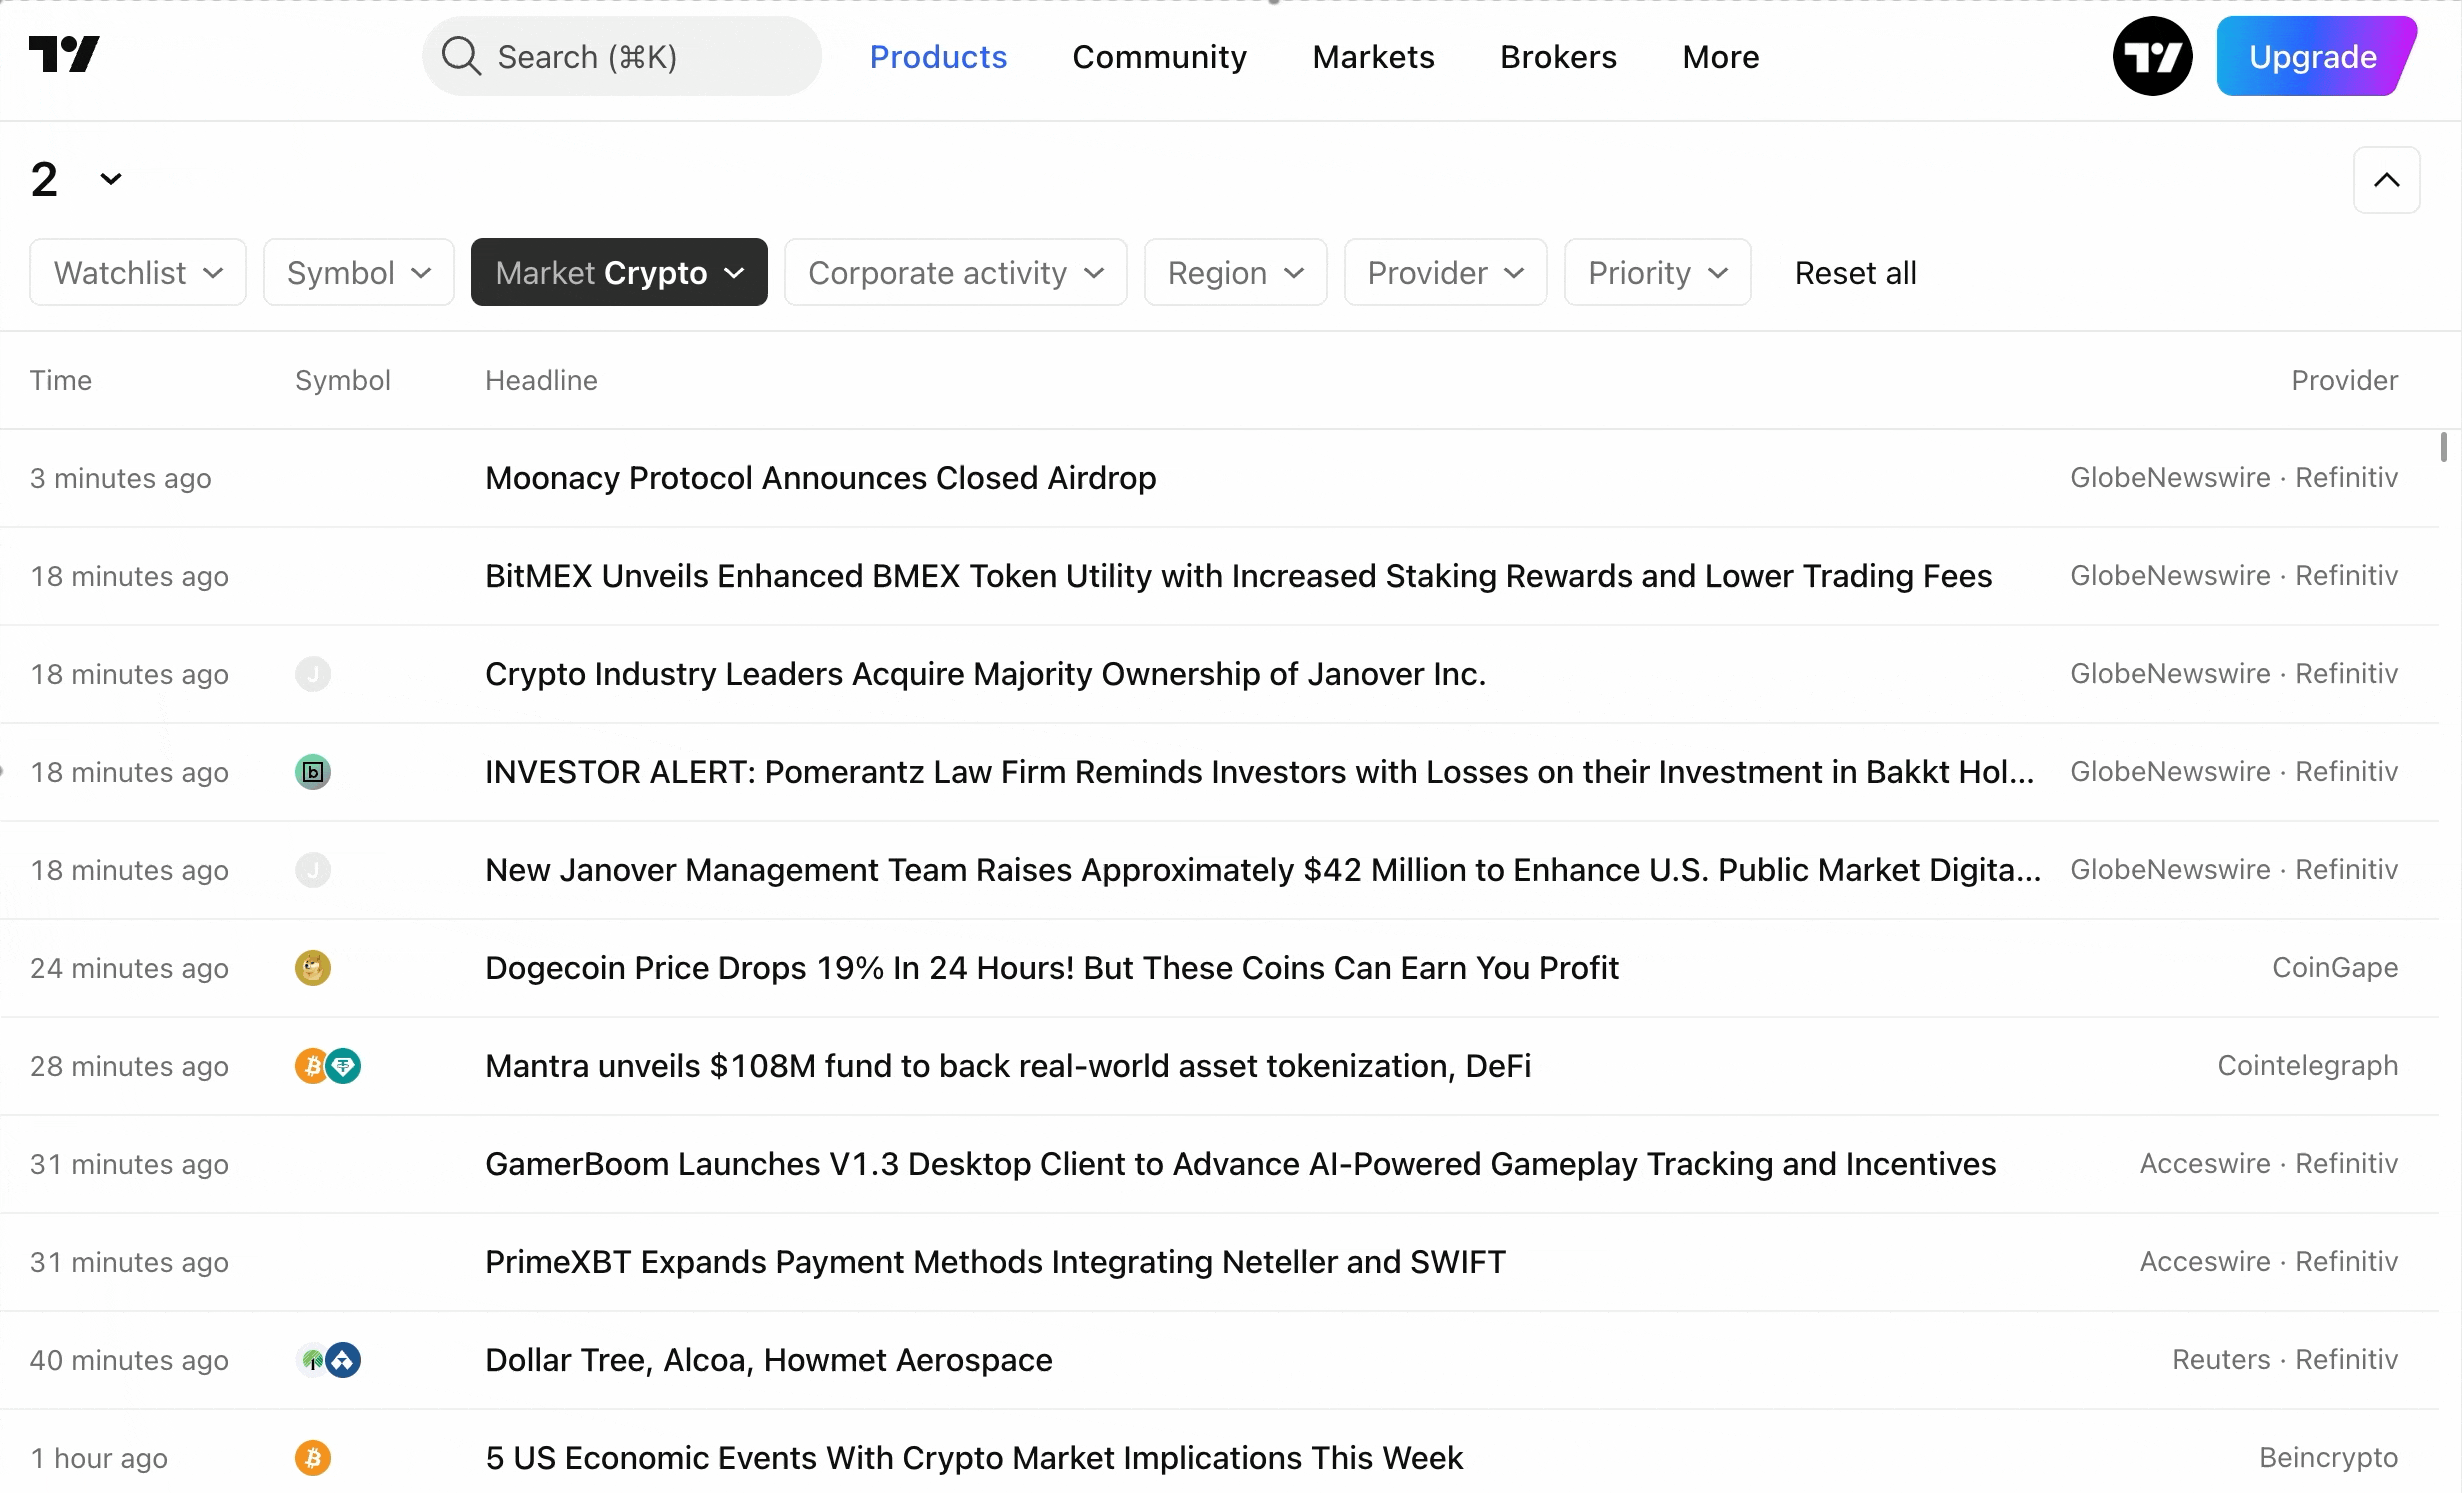2462x1493 pixels.
Task: Click the Dogecoin symbol icon
Action: [312, 968]
